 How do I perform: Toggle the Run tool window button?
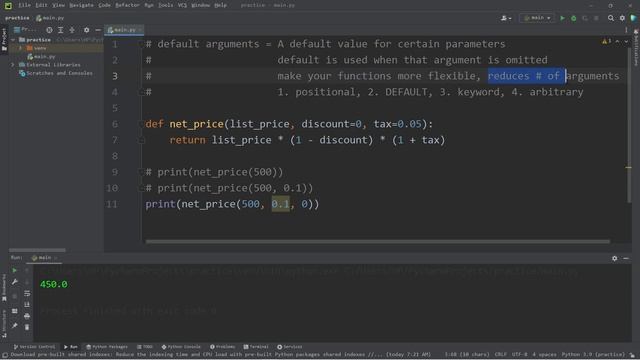pos(71,347)
